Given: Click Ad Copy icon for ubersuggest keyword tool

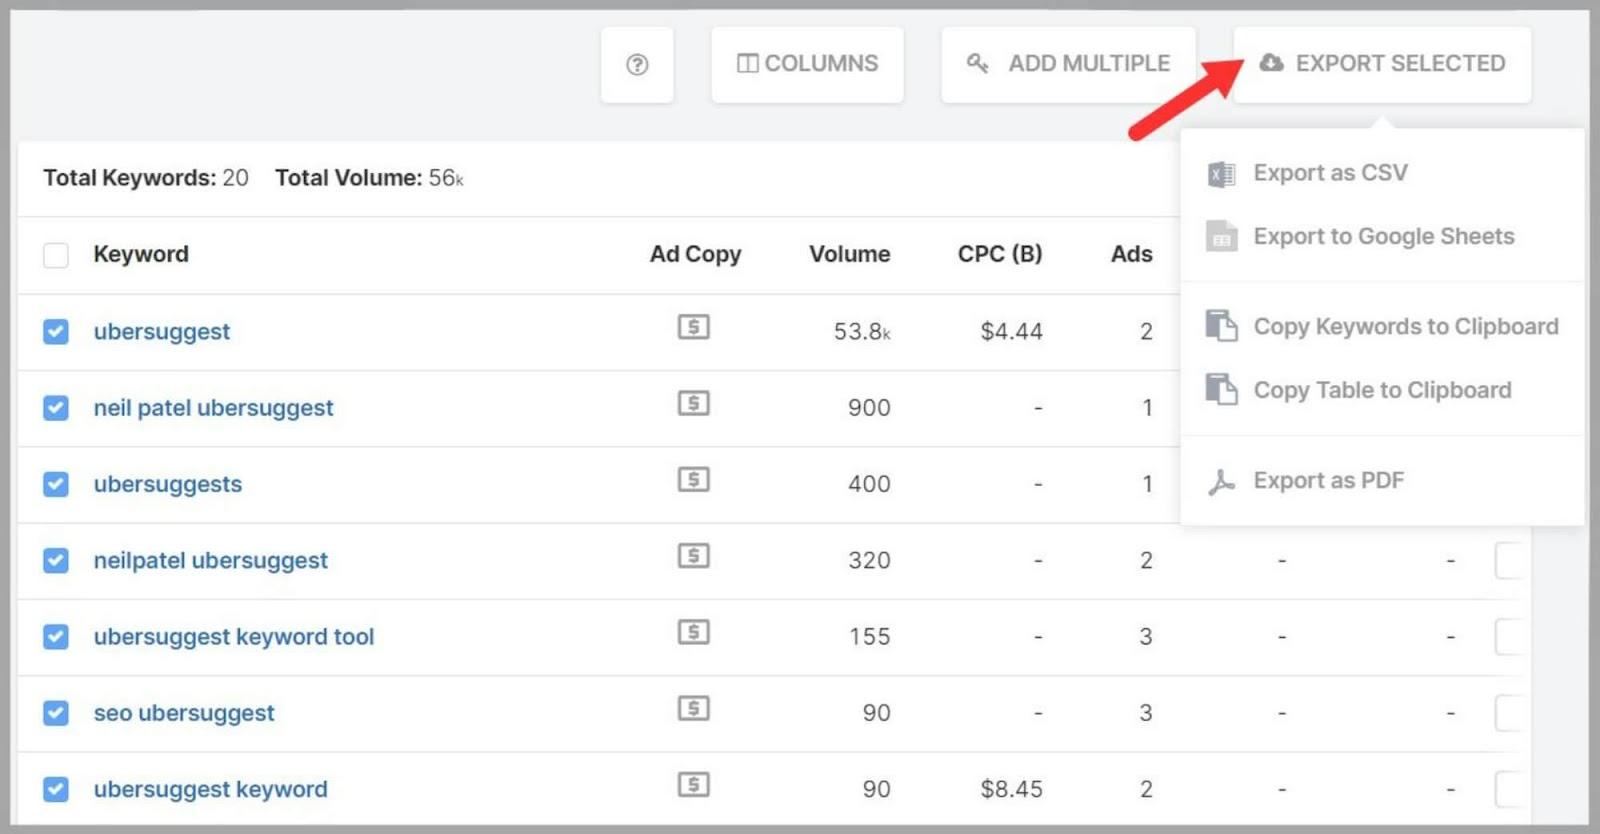Looking at the screenshot, I should [x=693, y=632].
